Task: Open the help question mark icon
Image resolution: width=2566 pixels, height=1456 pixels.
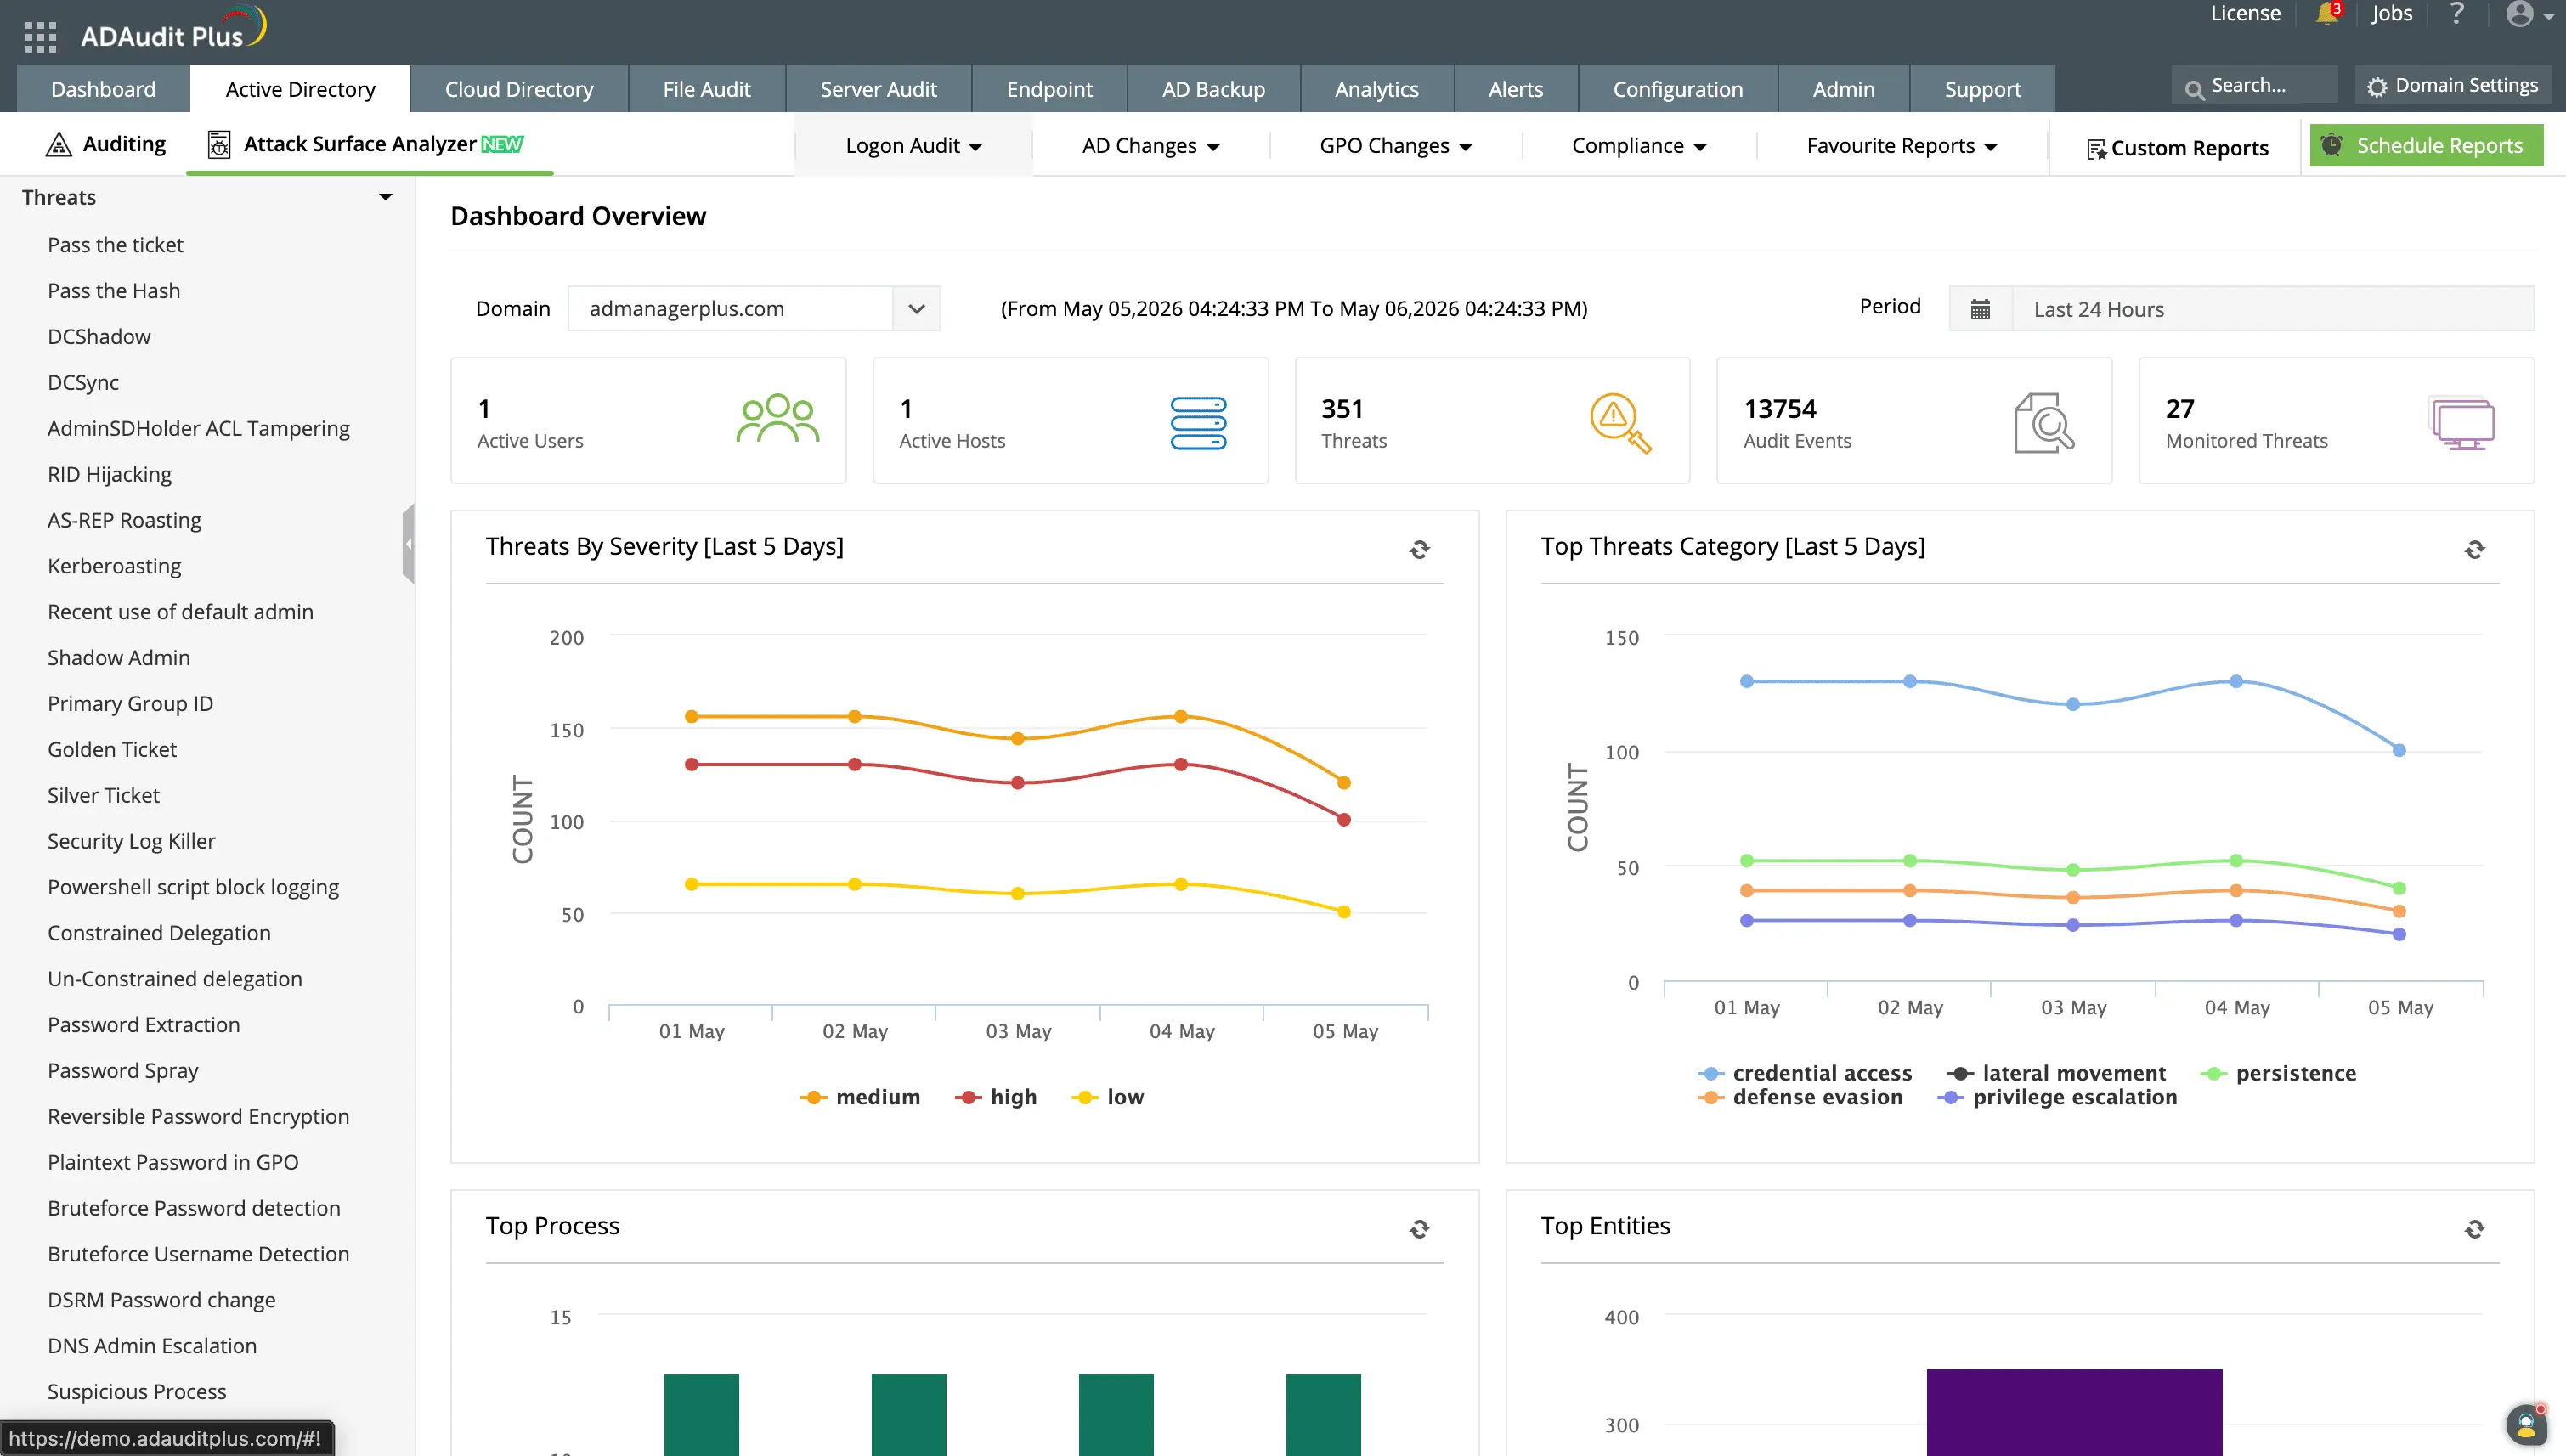Action: (x=2457, y=14)
